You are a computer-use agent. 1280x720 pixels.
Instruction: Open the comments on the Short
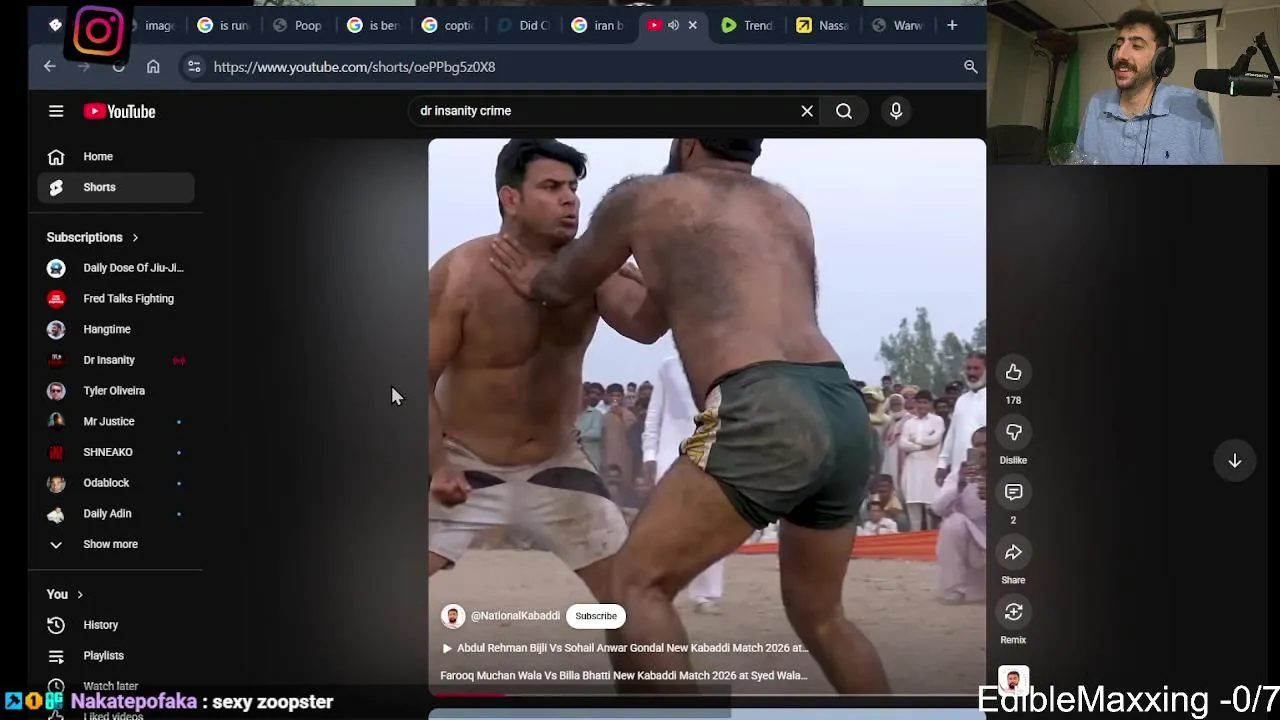1013,492
